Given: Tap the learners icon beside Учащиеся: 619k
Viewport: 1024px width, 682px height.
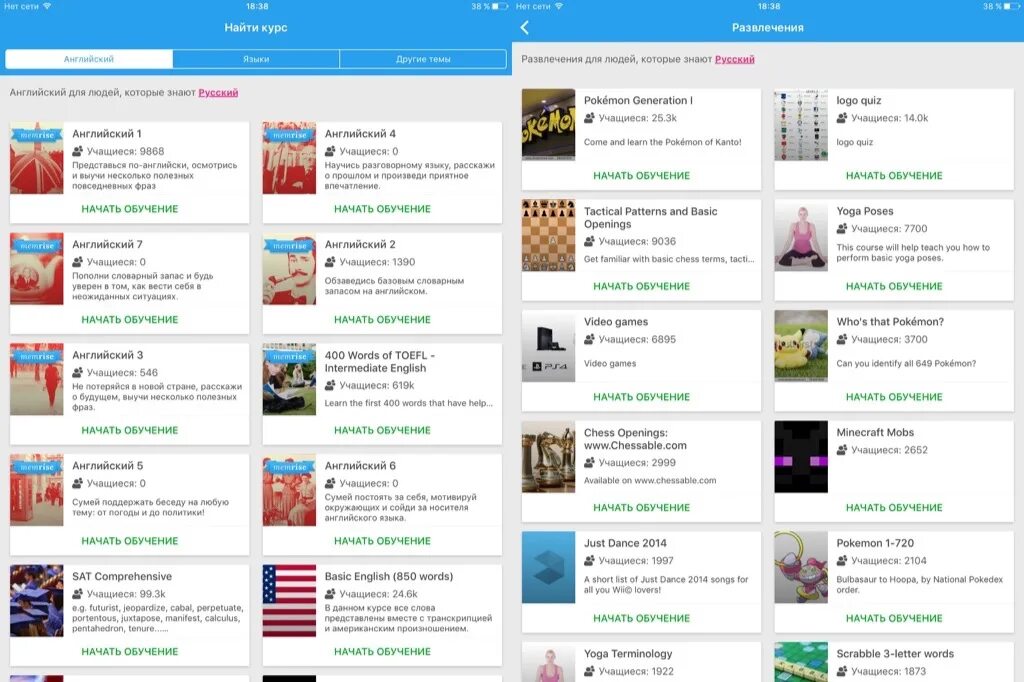Looking at the screenshot, I should click(x=330, y=385).
